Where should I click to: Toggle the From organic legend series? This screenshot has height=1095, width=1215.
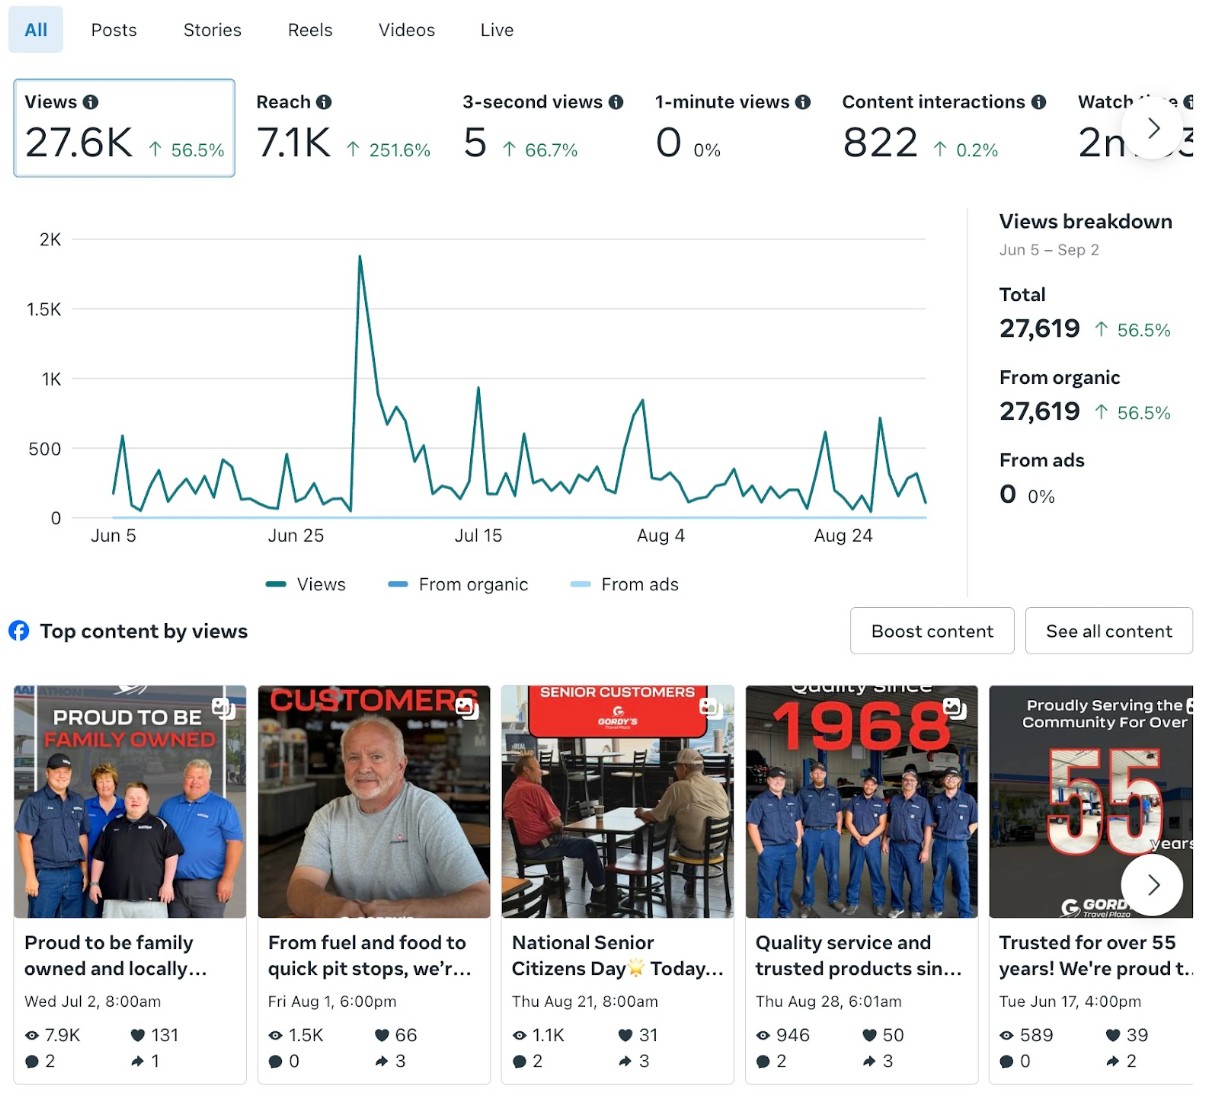point(458,585)
